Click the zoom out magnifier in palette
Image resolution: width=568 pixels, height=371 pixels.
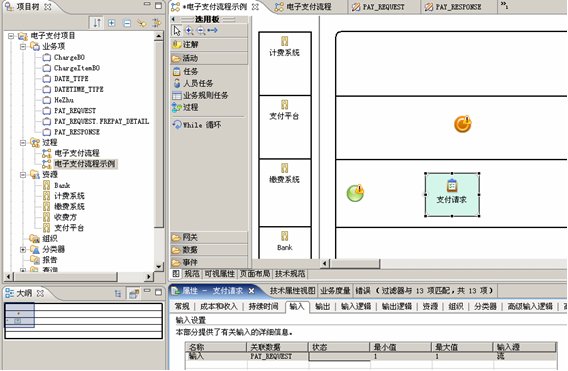201,31
